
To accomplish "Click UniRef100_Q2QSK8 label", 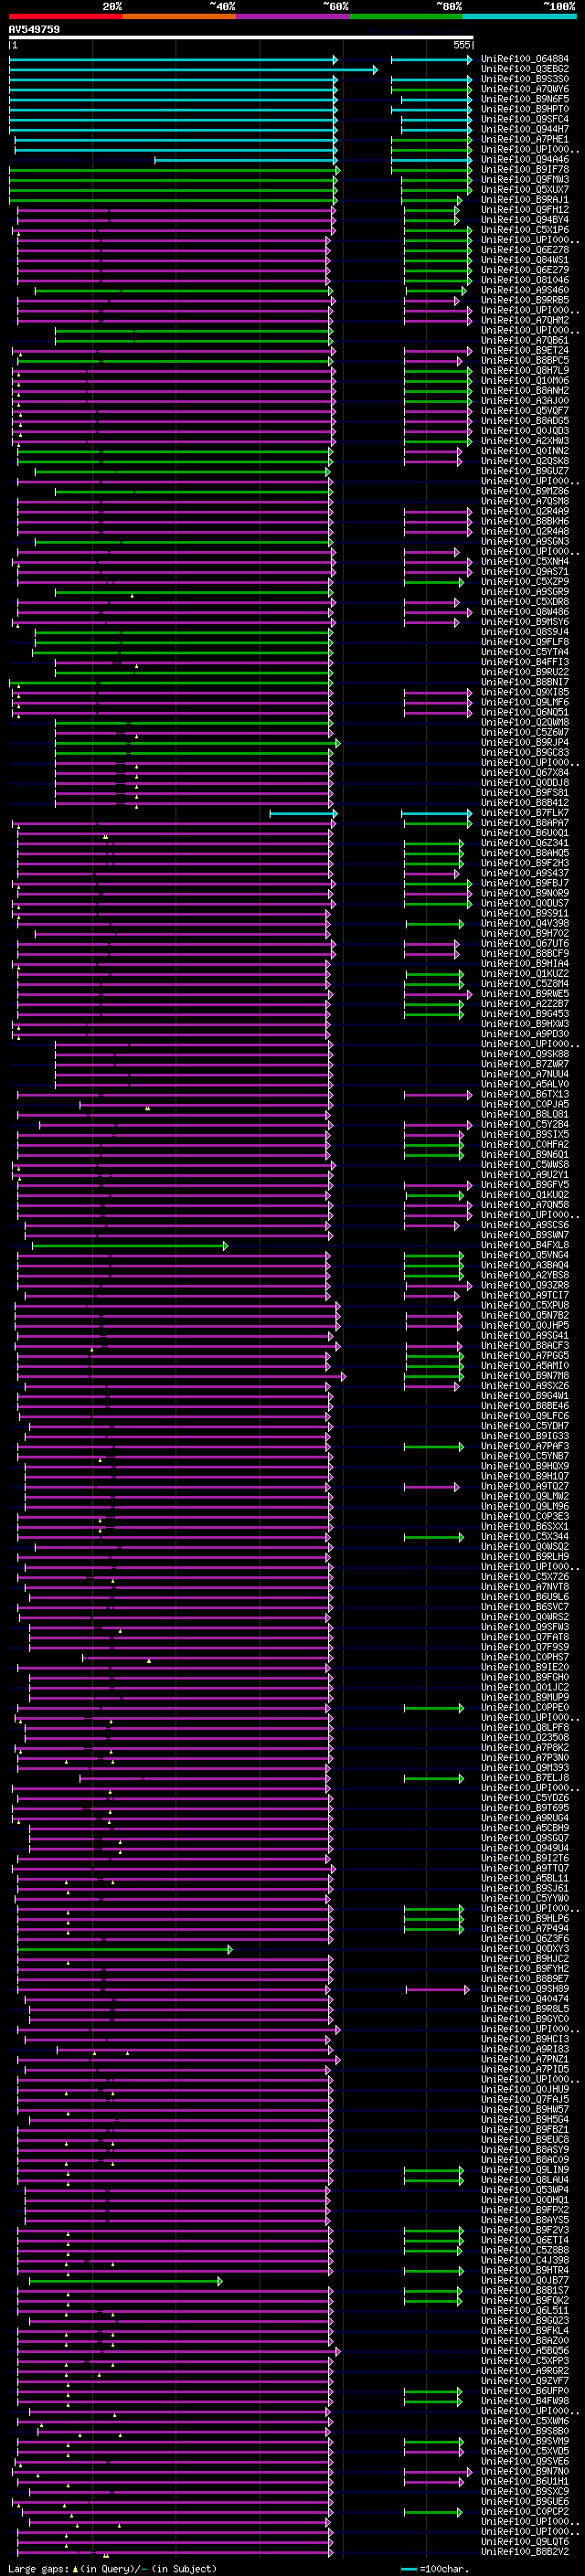I will tap(524, 461).
